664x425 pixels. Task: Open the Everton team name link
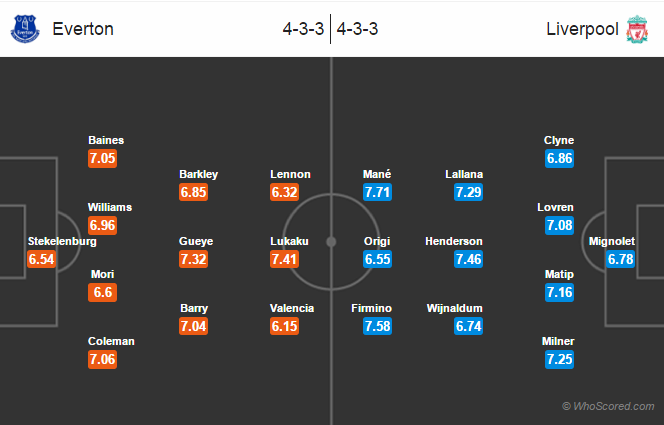pos(83,29)
